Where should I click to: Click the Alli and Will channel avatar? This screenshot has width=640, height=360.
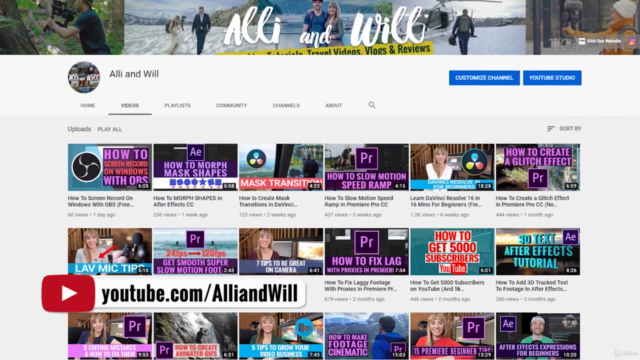(x=84, y=77)
